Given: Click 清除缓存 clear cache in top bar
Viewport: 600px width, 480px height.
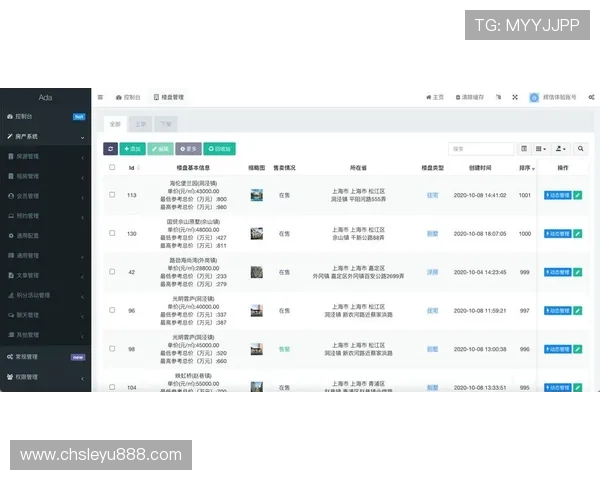Looking at the screenshot, I should [470, 97].
